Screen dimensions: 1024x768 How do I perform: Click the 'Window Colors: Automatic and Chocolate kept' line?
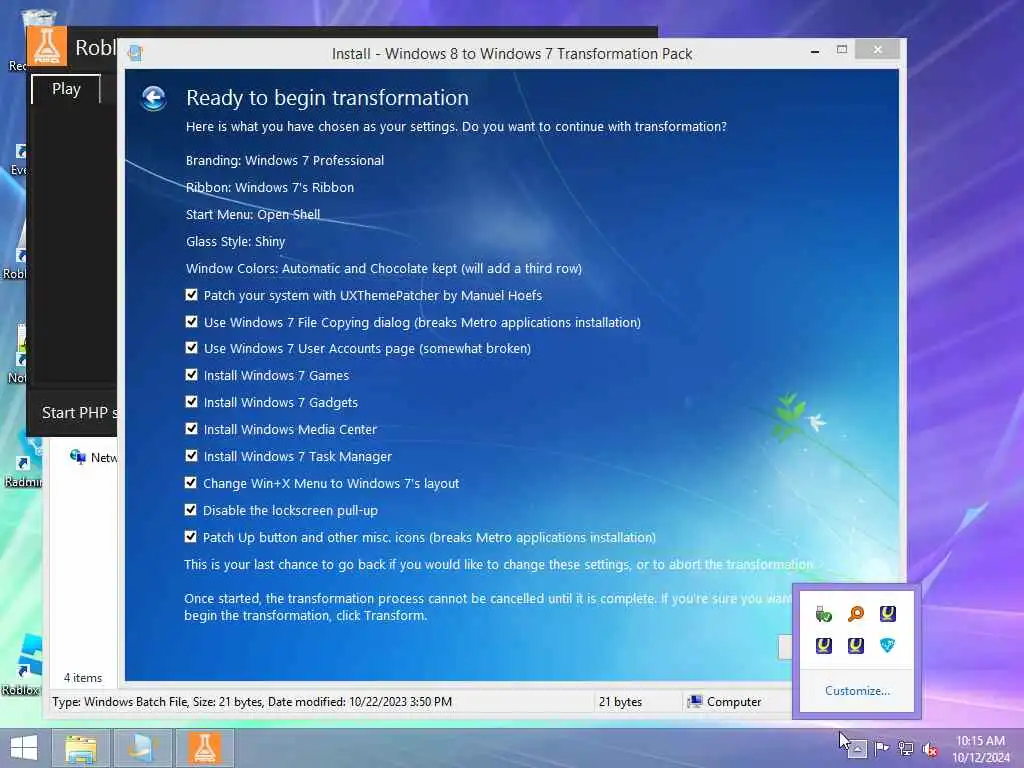point(384,268)
